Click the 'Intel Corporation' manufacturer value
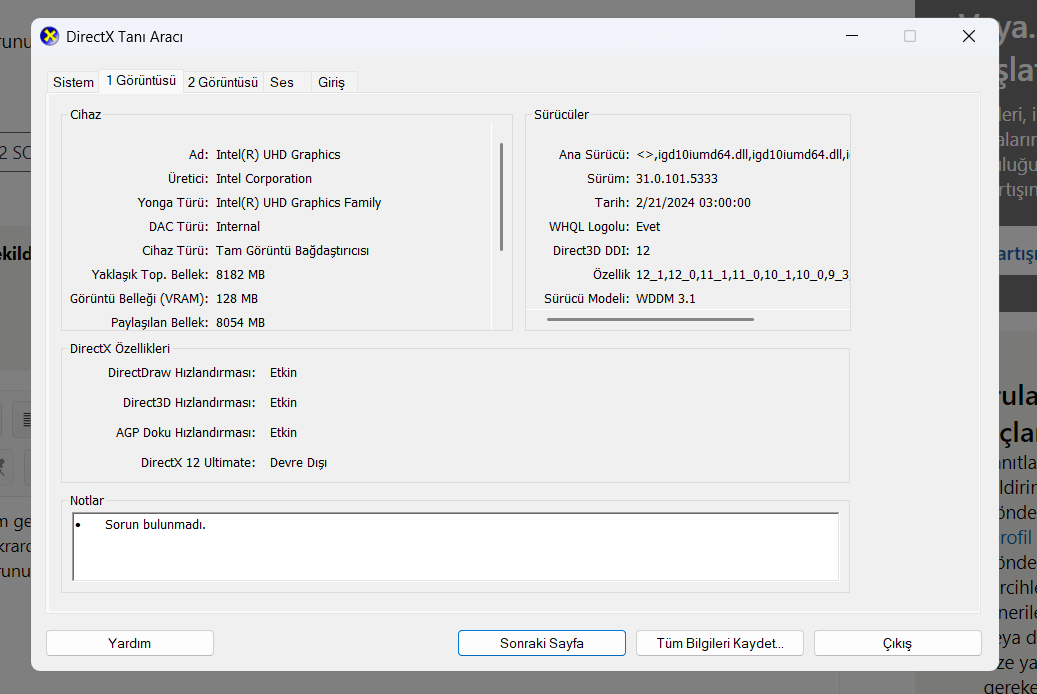This screenshot has height=694, width=1037. [264, 179]
